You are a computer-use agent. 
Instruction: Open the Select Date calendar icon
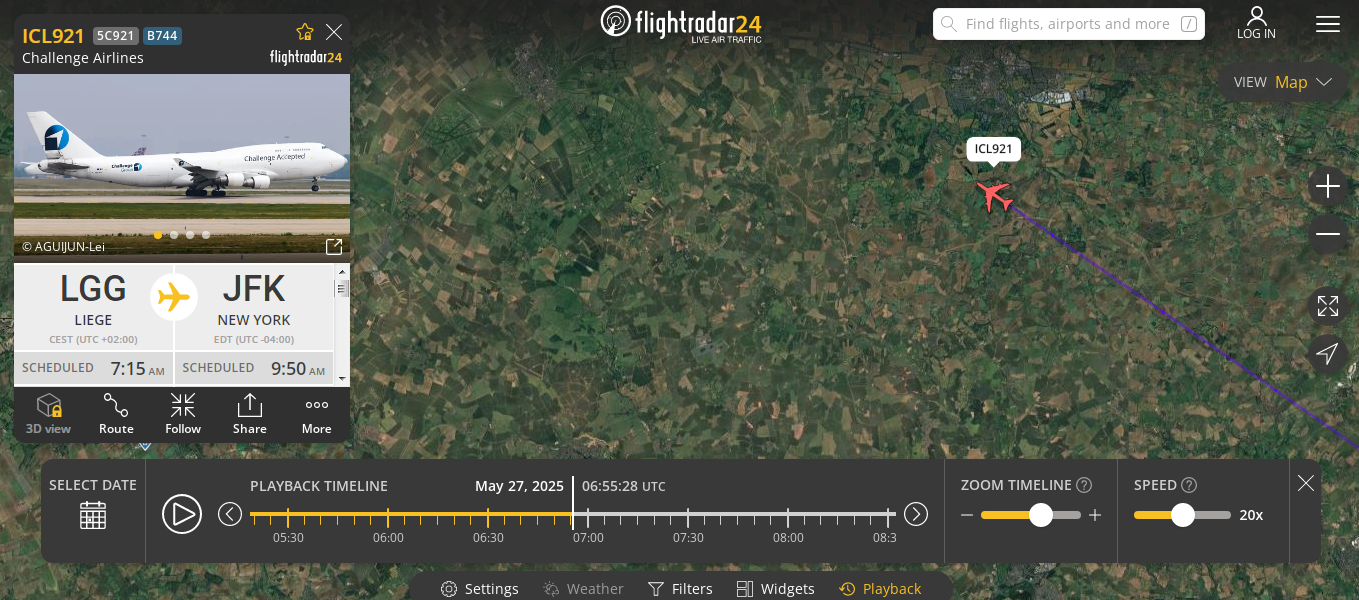click(x=93, y=515)
